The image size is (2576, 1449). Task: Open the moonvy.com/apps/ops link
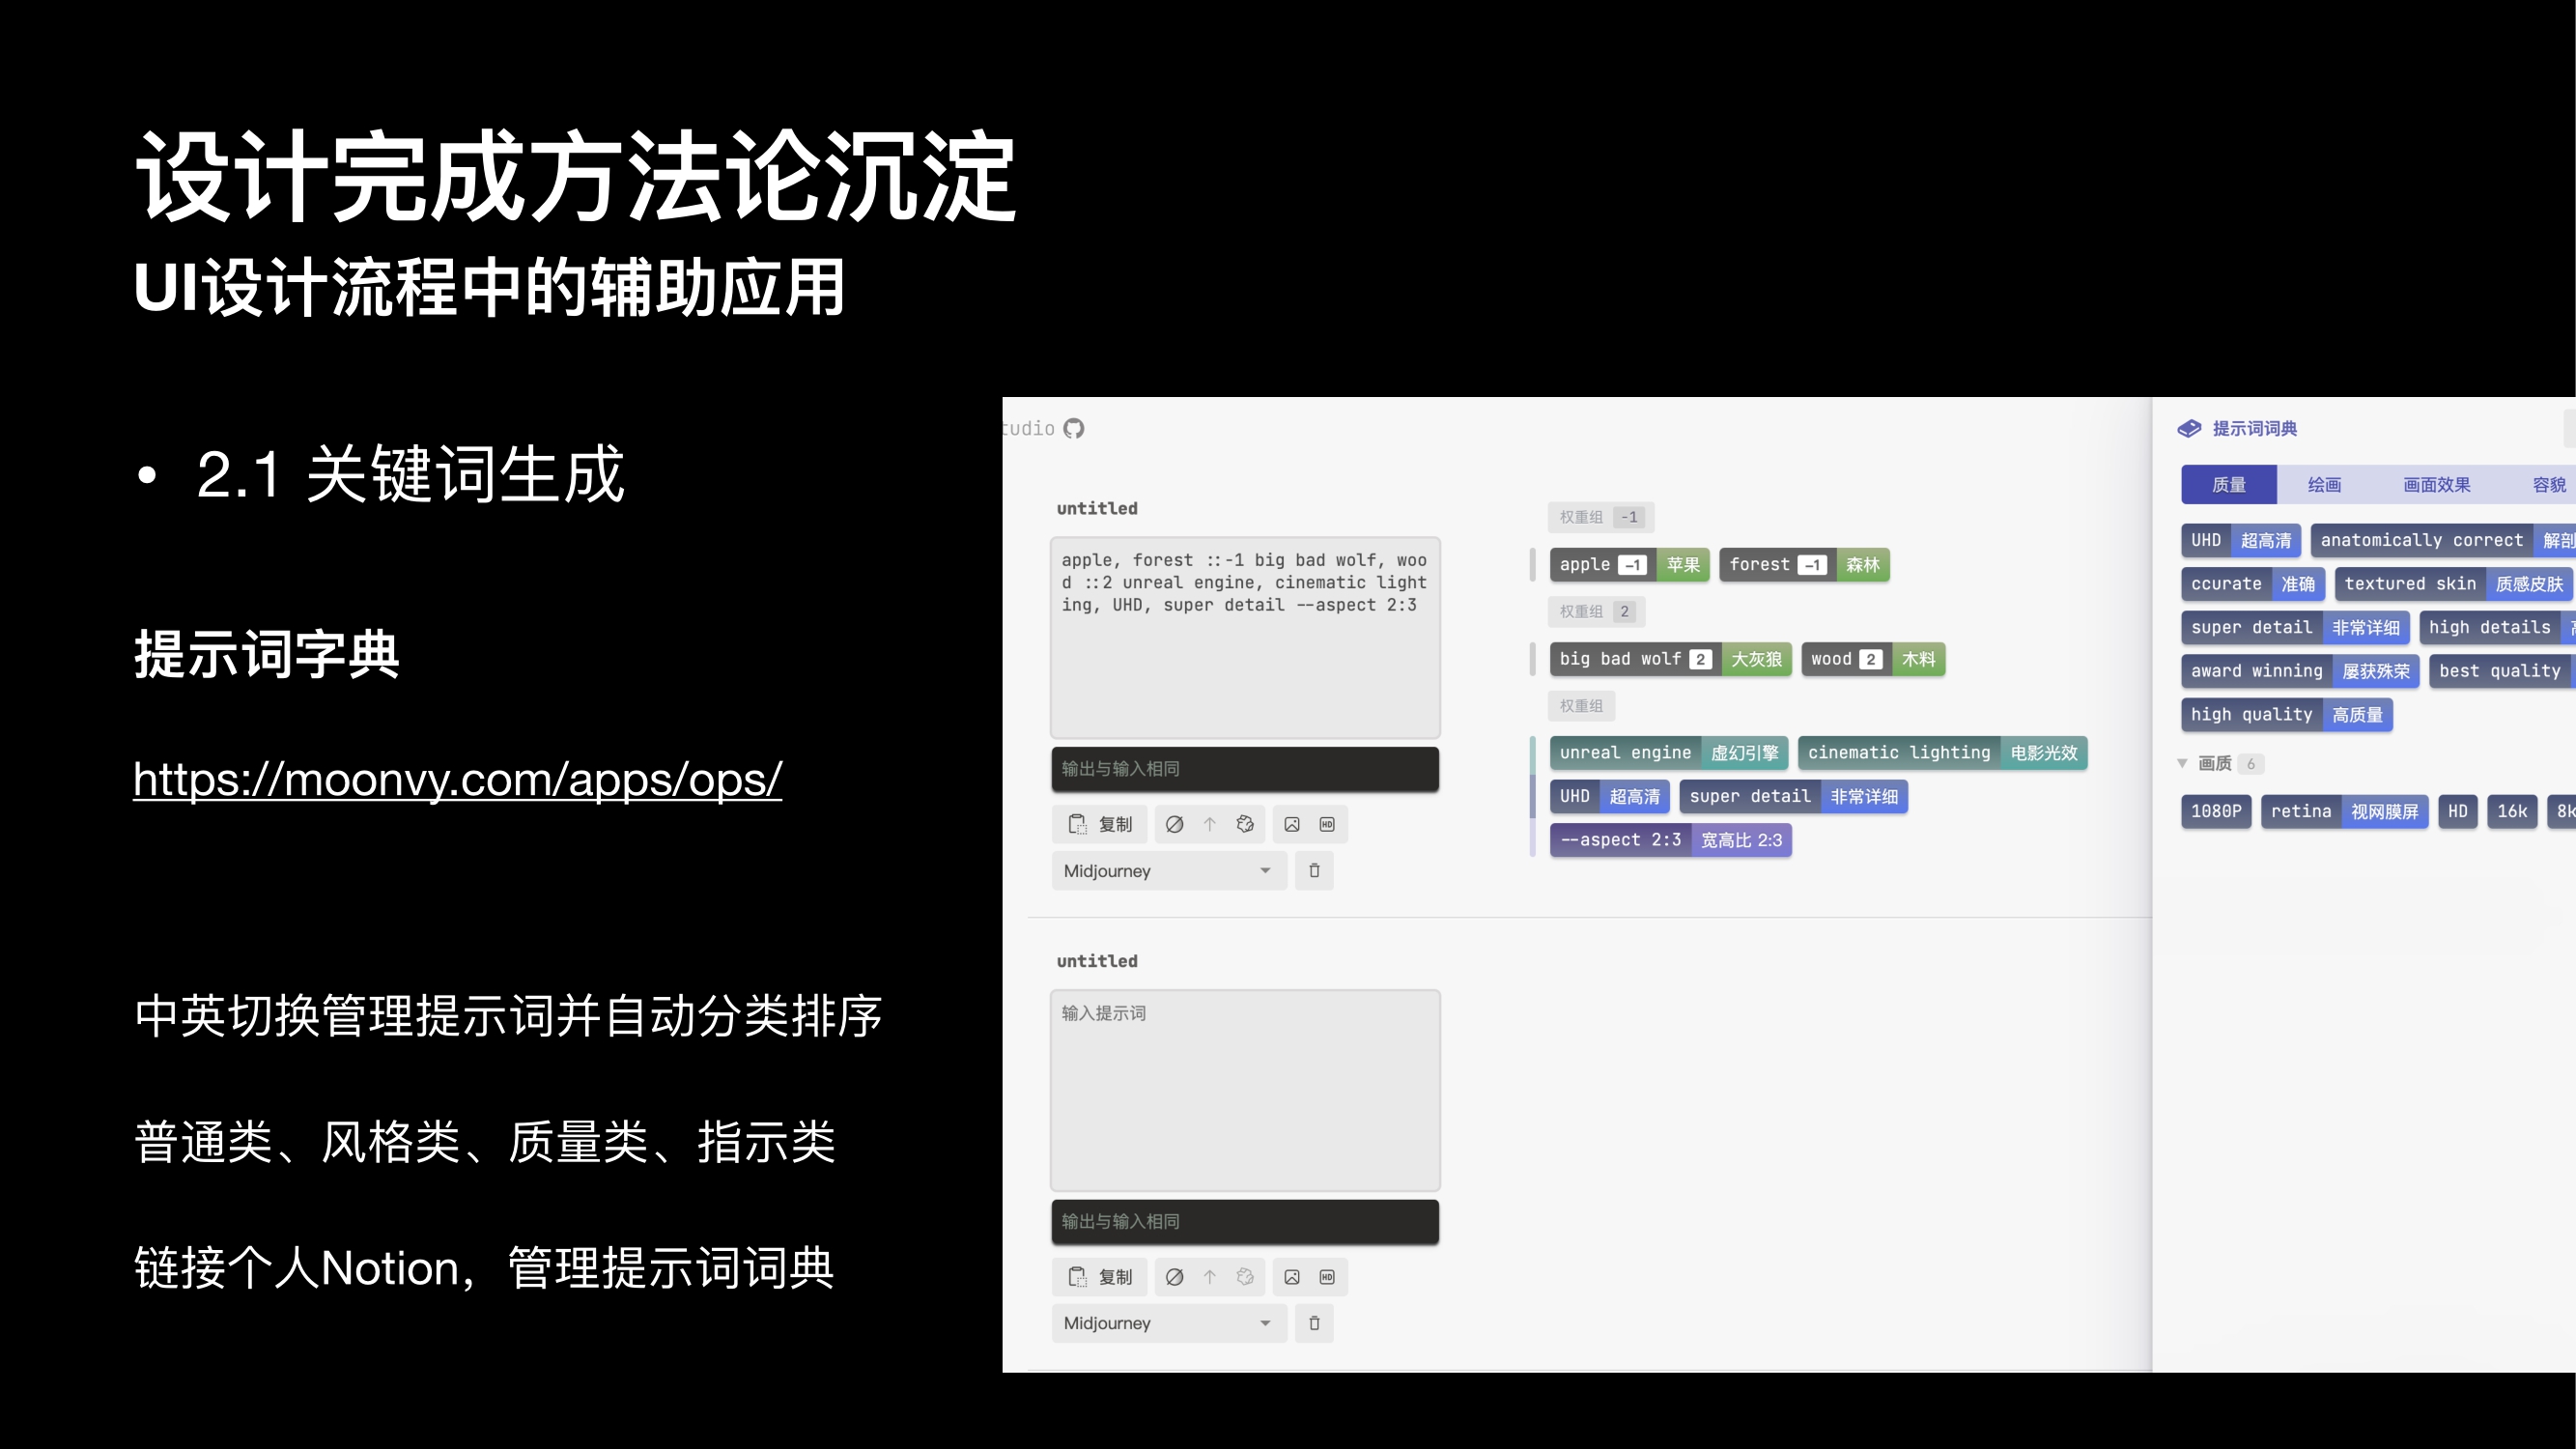click(x=457, y=779)
